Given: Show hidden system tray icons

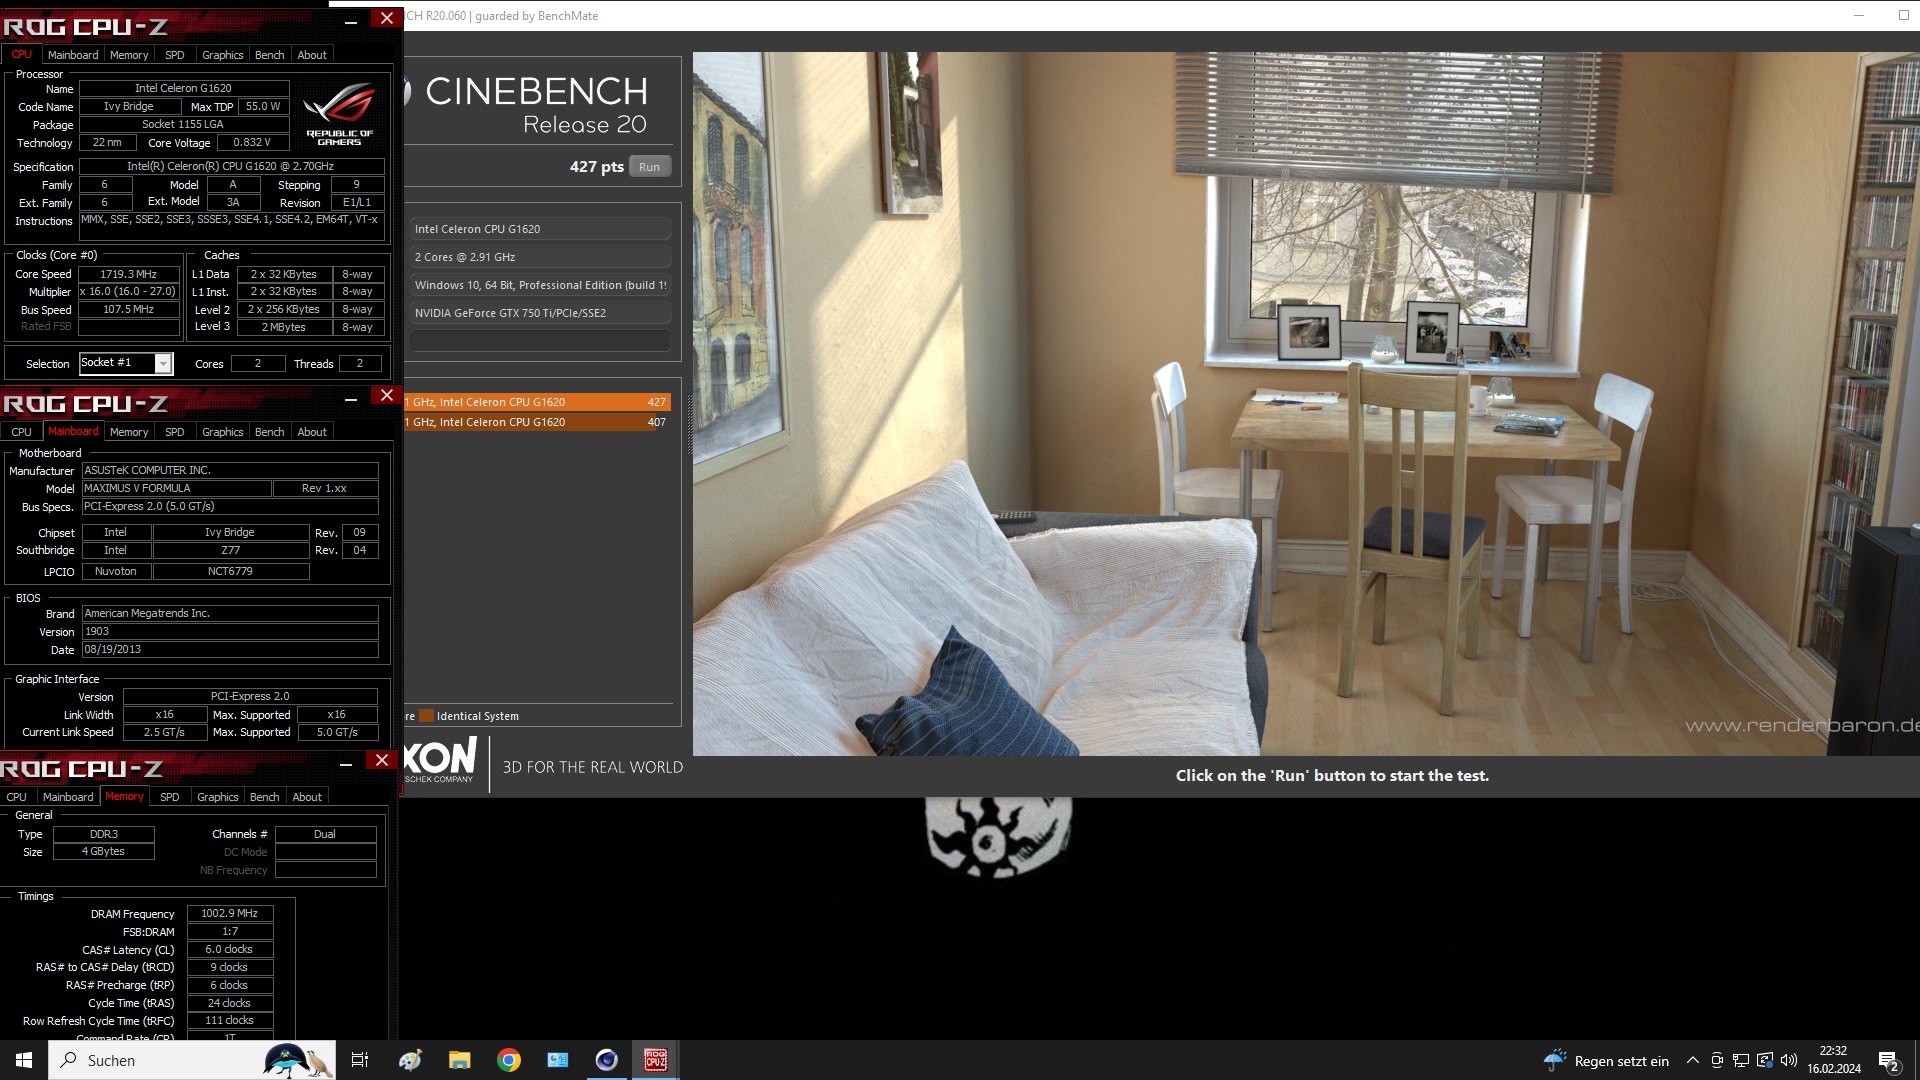Looking at the screenshot, I should pos(1692,1060).
